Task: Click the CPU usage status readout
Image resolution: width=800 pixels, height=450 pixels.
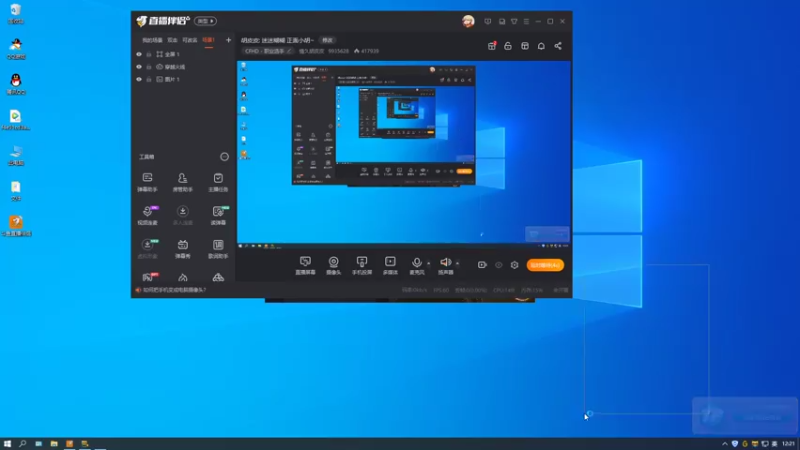Action: [504, 290]
